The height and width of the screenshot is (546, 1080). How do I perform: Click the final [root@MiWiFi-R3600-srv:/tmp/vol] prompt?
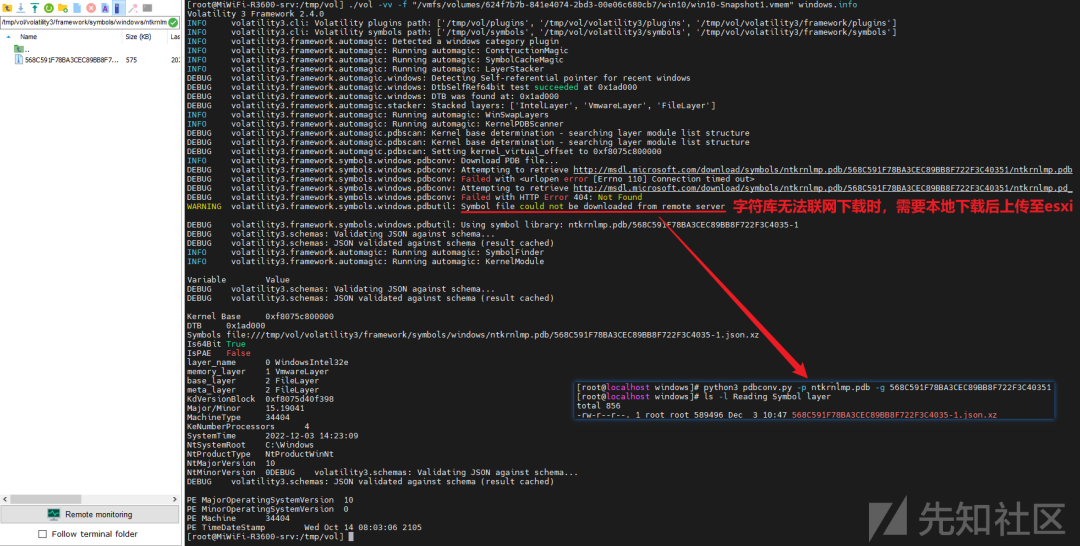(x=265, y=536)
